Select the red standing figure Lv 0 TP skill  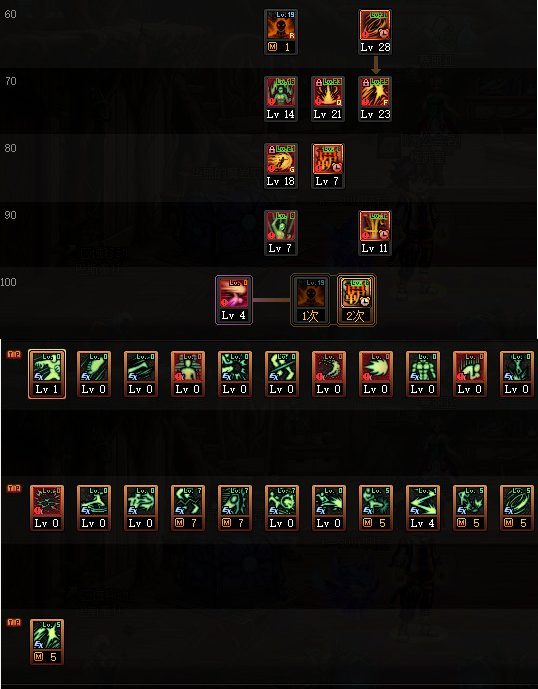pyautogui.click(x=188, y=374)
